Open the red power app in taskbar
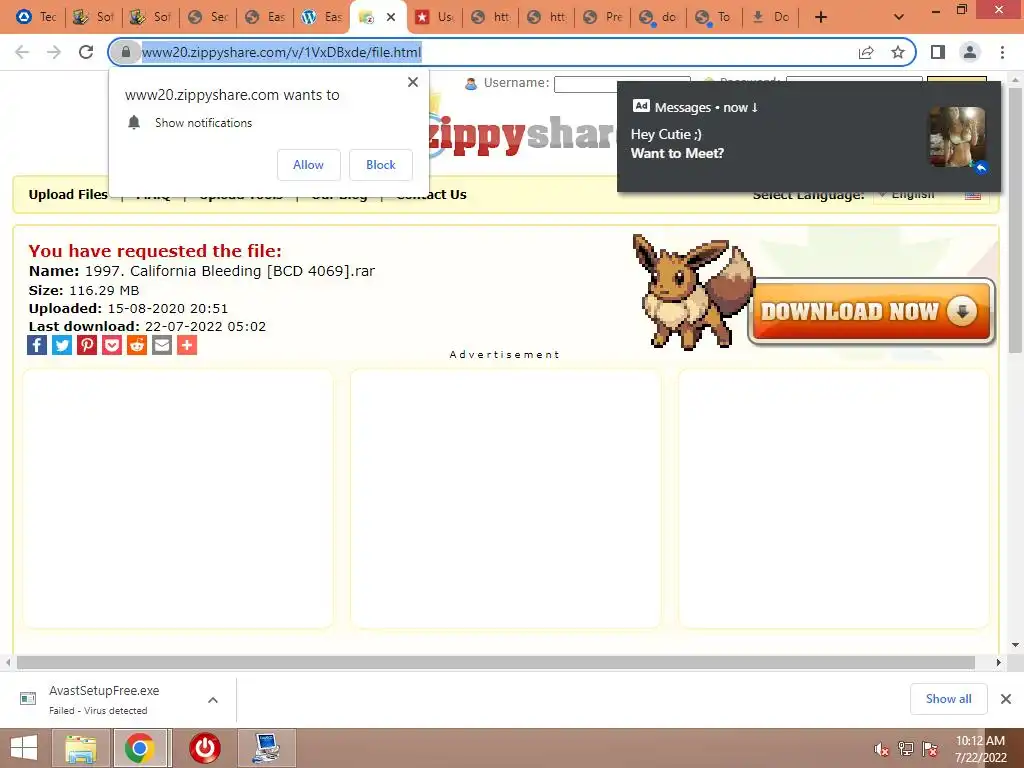 tap(205, 748)
